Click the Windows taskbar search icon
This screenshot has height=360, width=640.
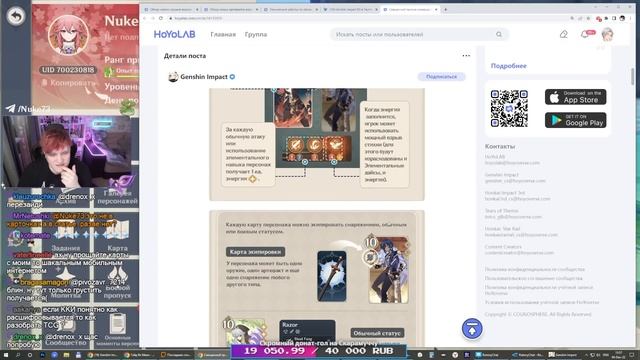pos(18,355)
